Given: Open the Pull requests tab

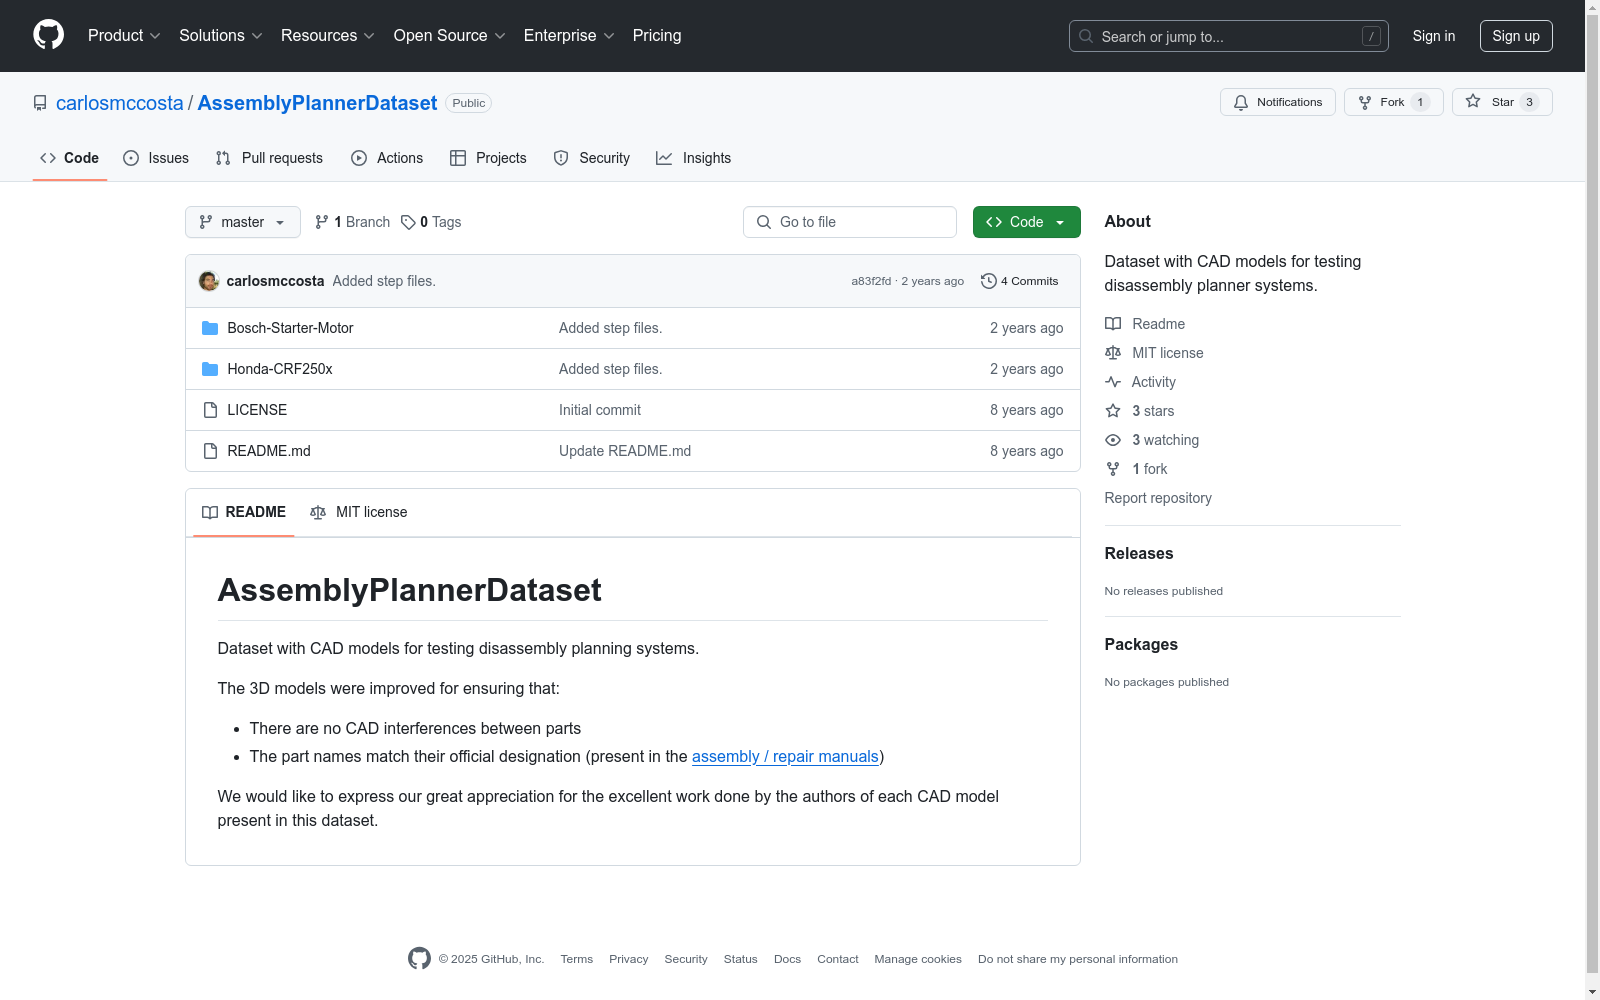Looking at the screenshot, I should 269,158.
